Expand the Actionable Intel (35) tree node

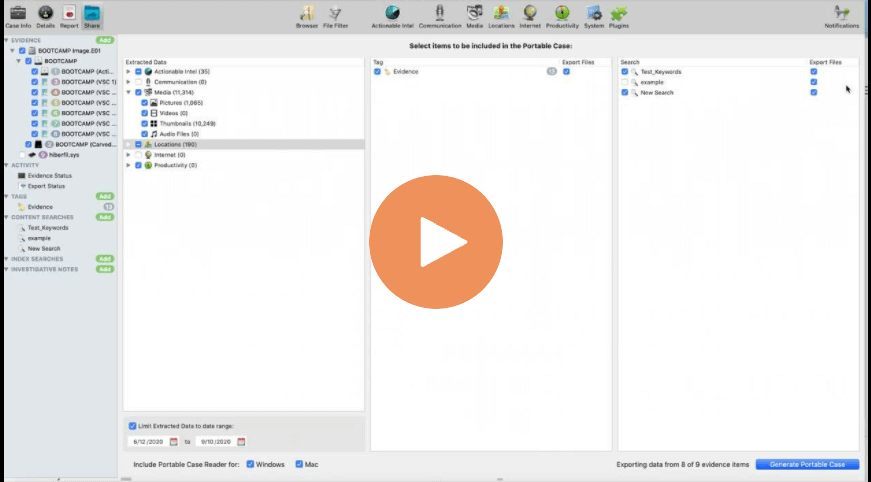(x=128, y=72)
